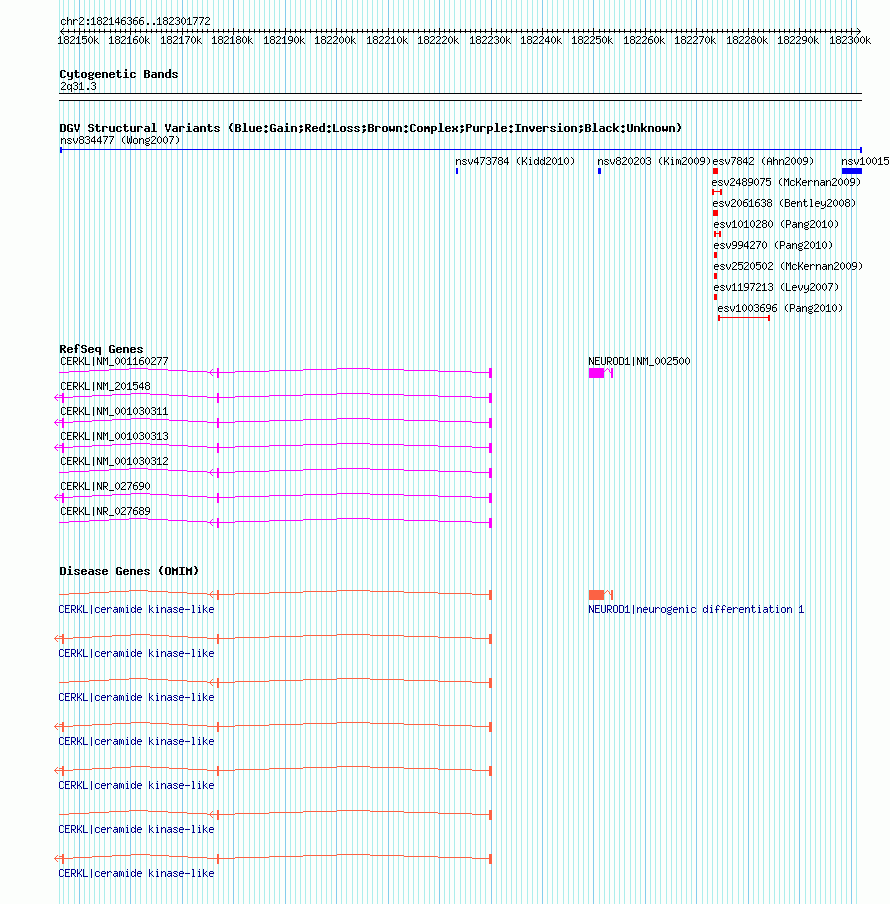Select the CERKL|NM_201548 transcript label
Screen dimensions: 890x904
105,386
